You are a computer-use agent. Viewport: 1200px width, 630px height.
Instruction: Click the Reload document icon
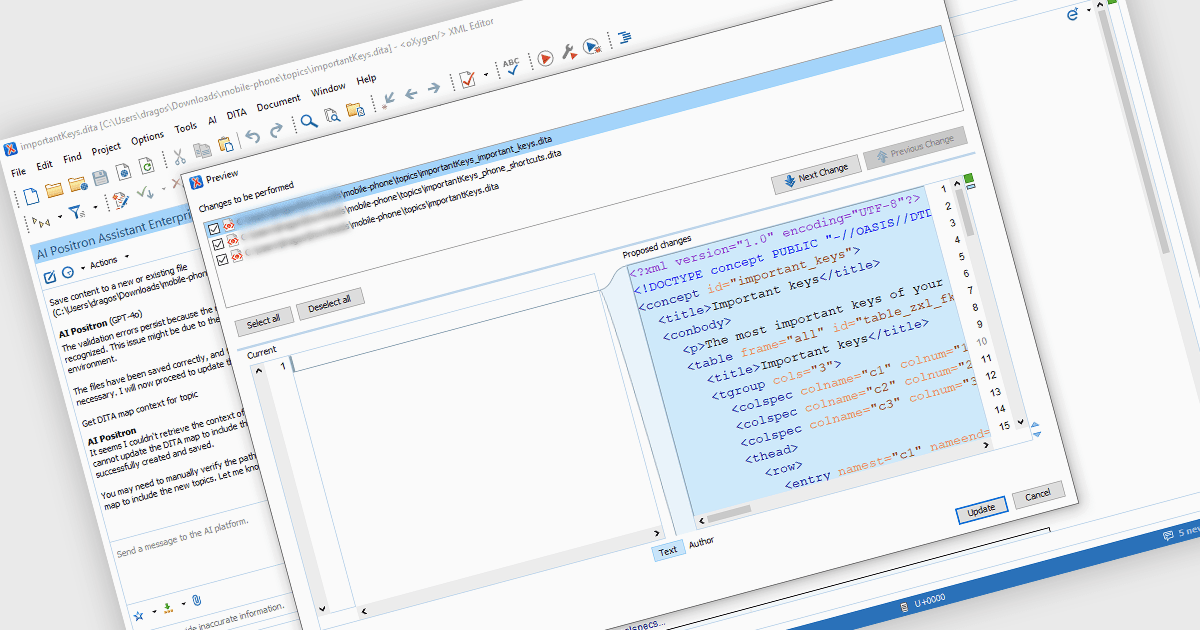(147, 166)
